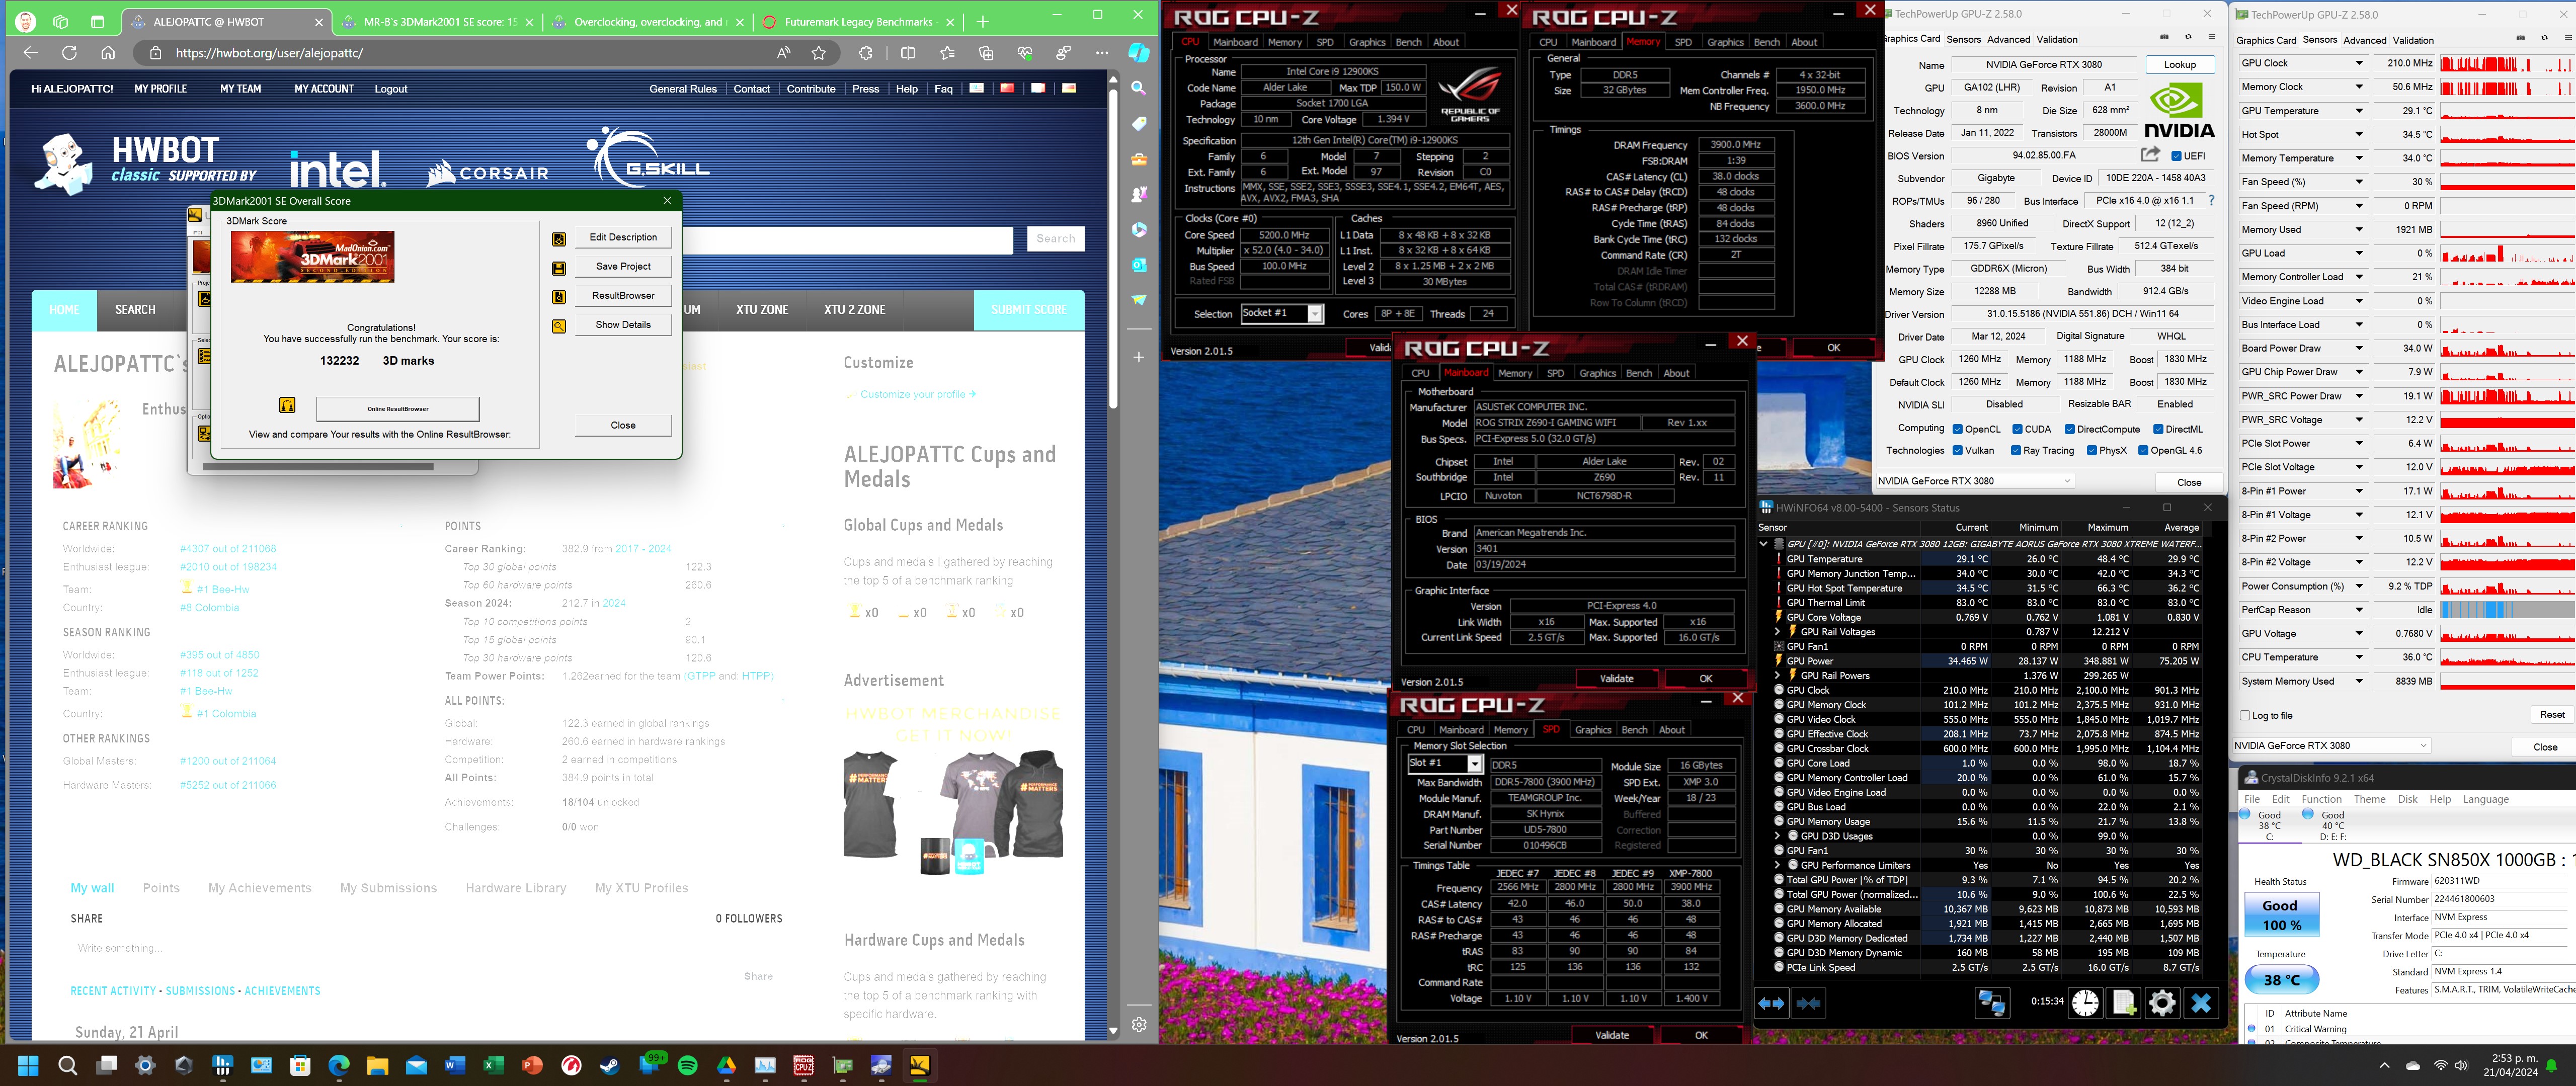Click HWiNFO clock reset timer icon
The image size is (2576, 1086).
(2085, 1002)
